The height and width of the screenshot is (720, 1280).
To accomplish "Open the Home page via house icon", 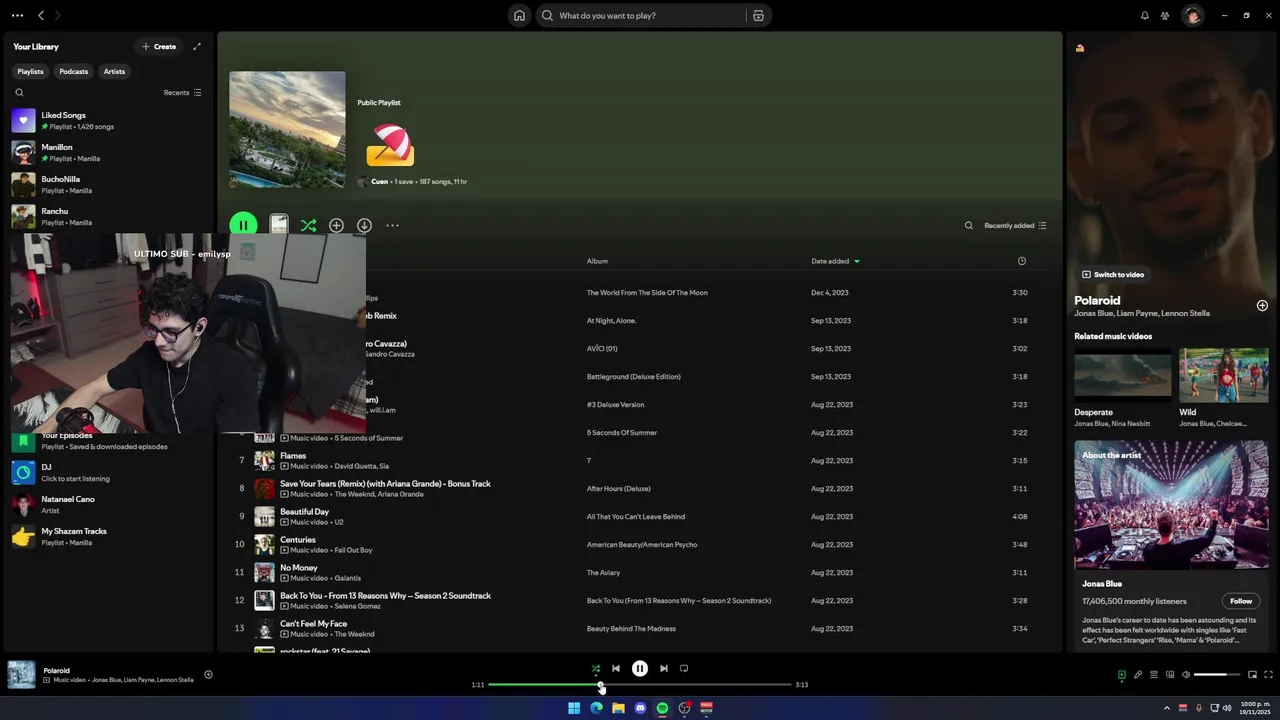I will coord(519,16).
